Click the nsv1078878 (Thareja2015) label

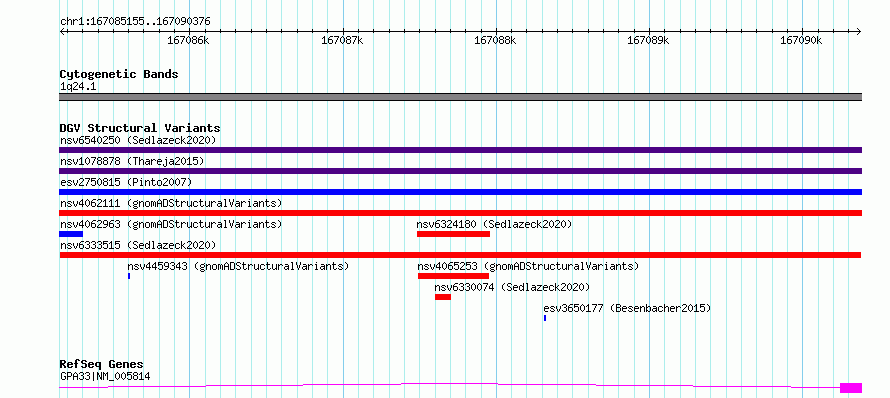(x=132, y=161)
